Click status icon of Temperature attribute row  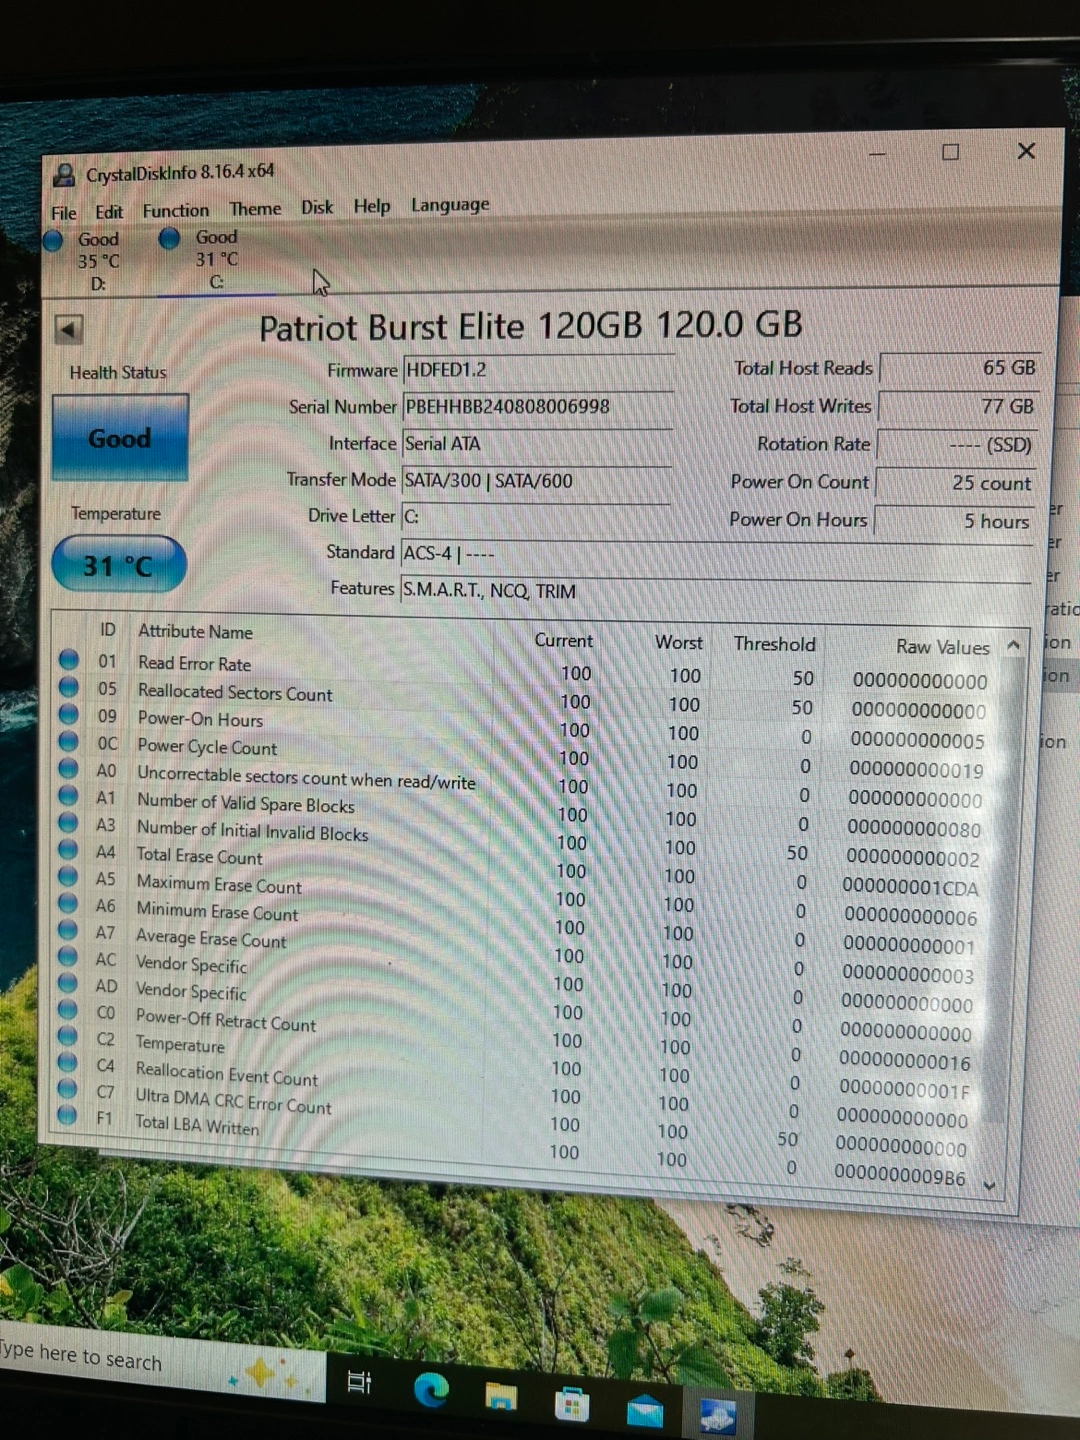(x=67, y=1036)
